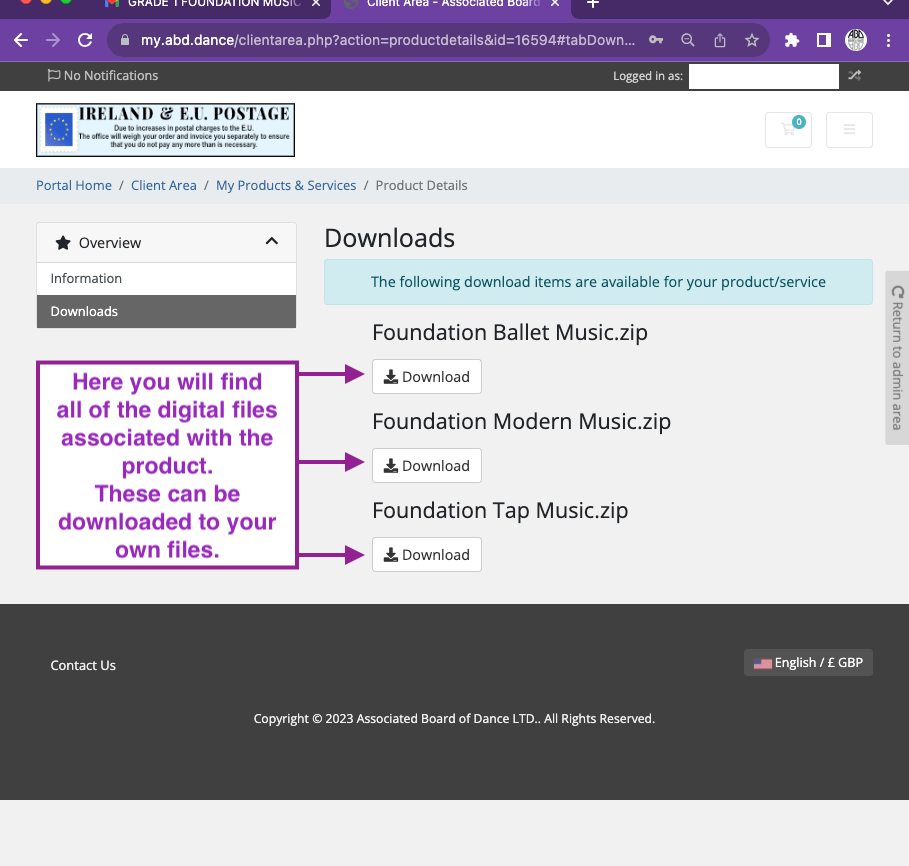Download Foundation Tap Music.zip
This screenshot has height=866, width=909.
pos(427,555)
